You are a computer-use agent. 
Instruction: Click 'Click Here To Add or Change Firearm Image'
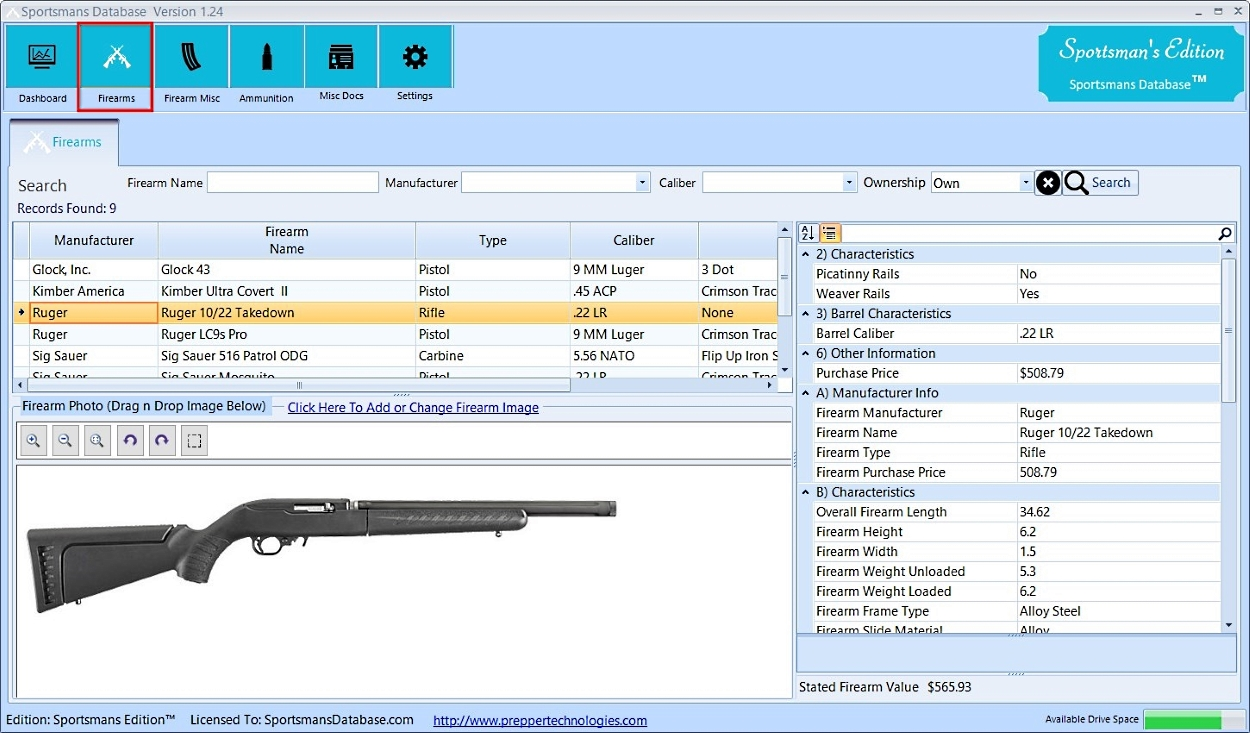[x=413, y=408]
